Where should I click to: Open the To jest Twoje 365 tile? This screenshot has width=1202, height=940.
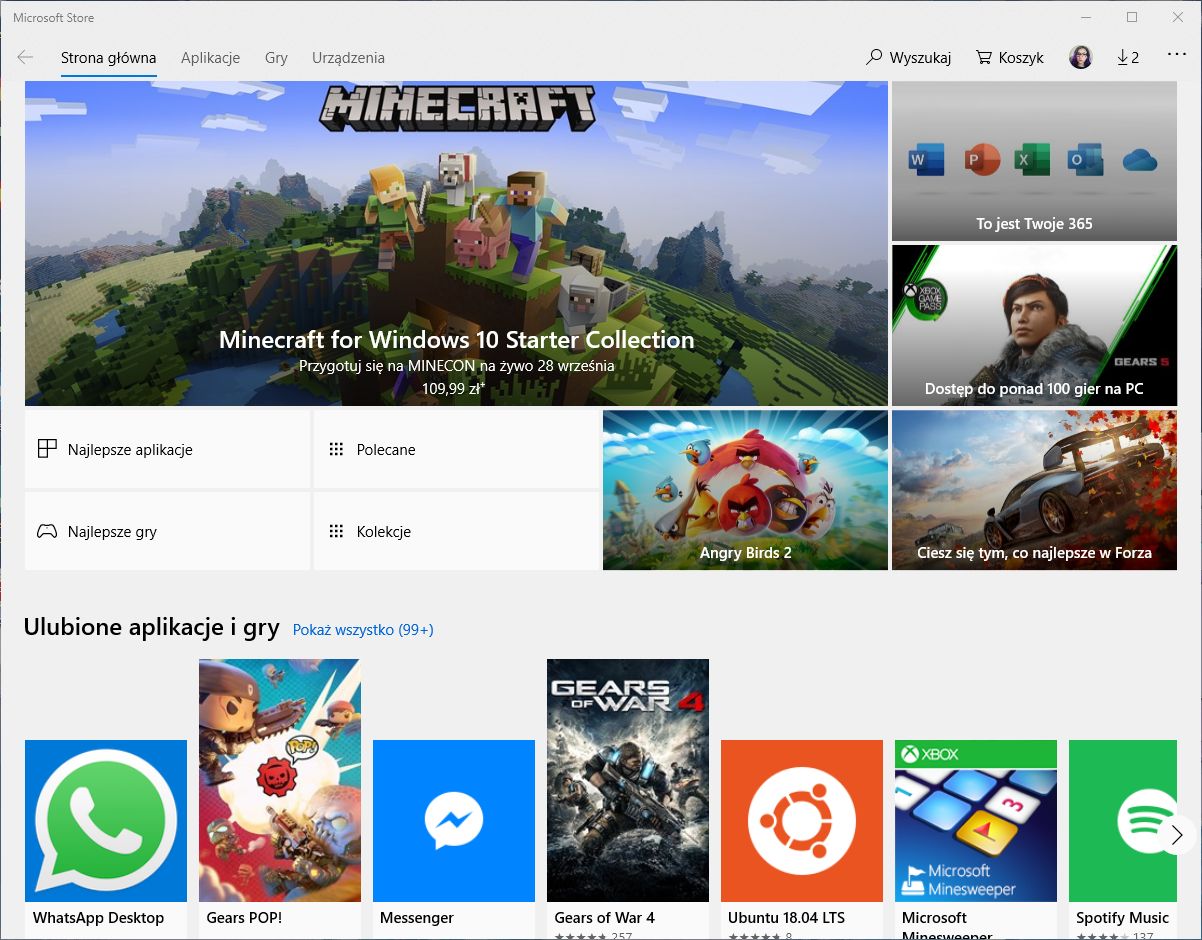click(1034, 161)
